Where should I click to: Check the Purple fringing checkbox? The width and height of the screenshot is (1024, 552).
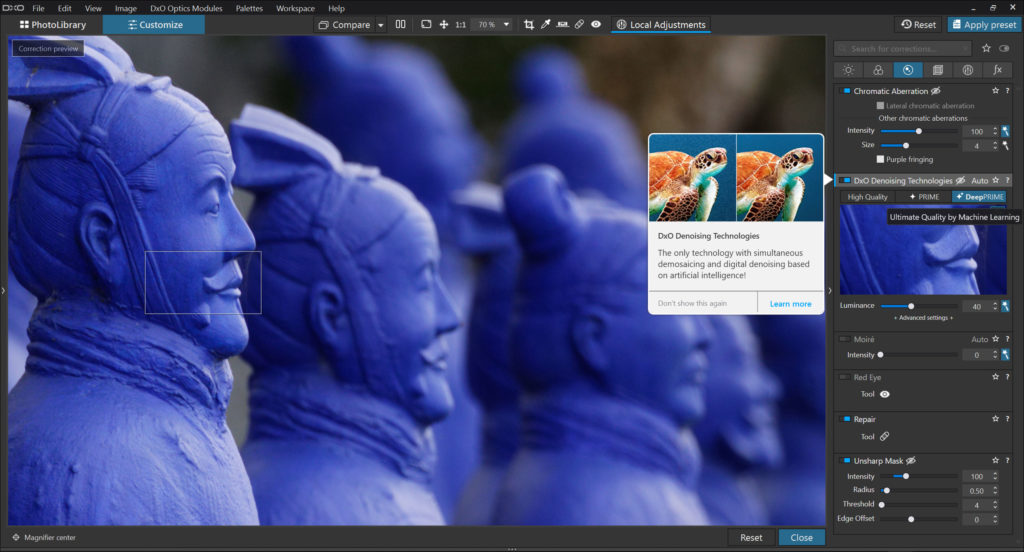(880, 159)
